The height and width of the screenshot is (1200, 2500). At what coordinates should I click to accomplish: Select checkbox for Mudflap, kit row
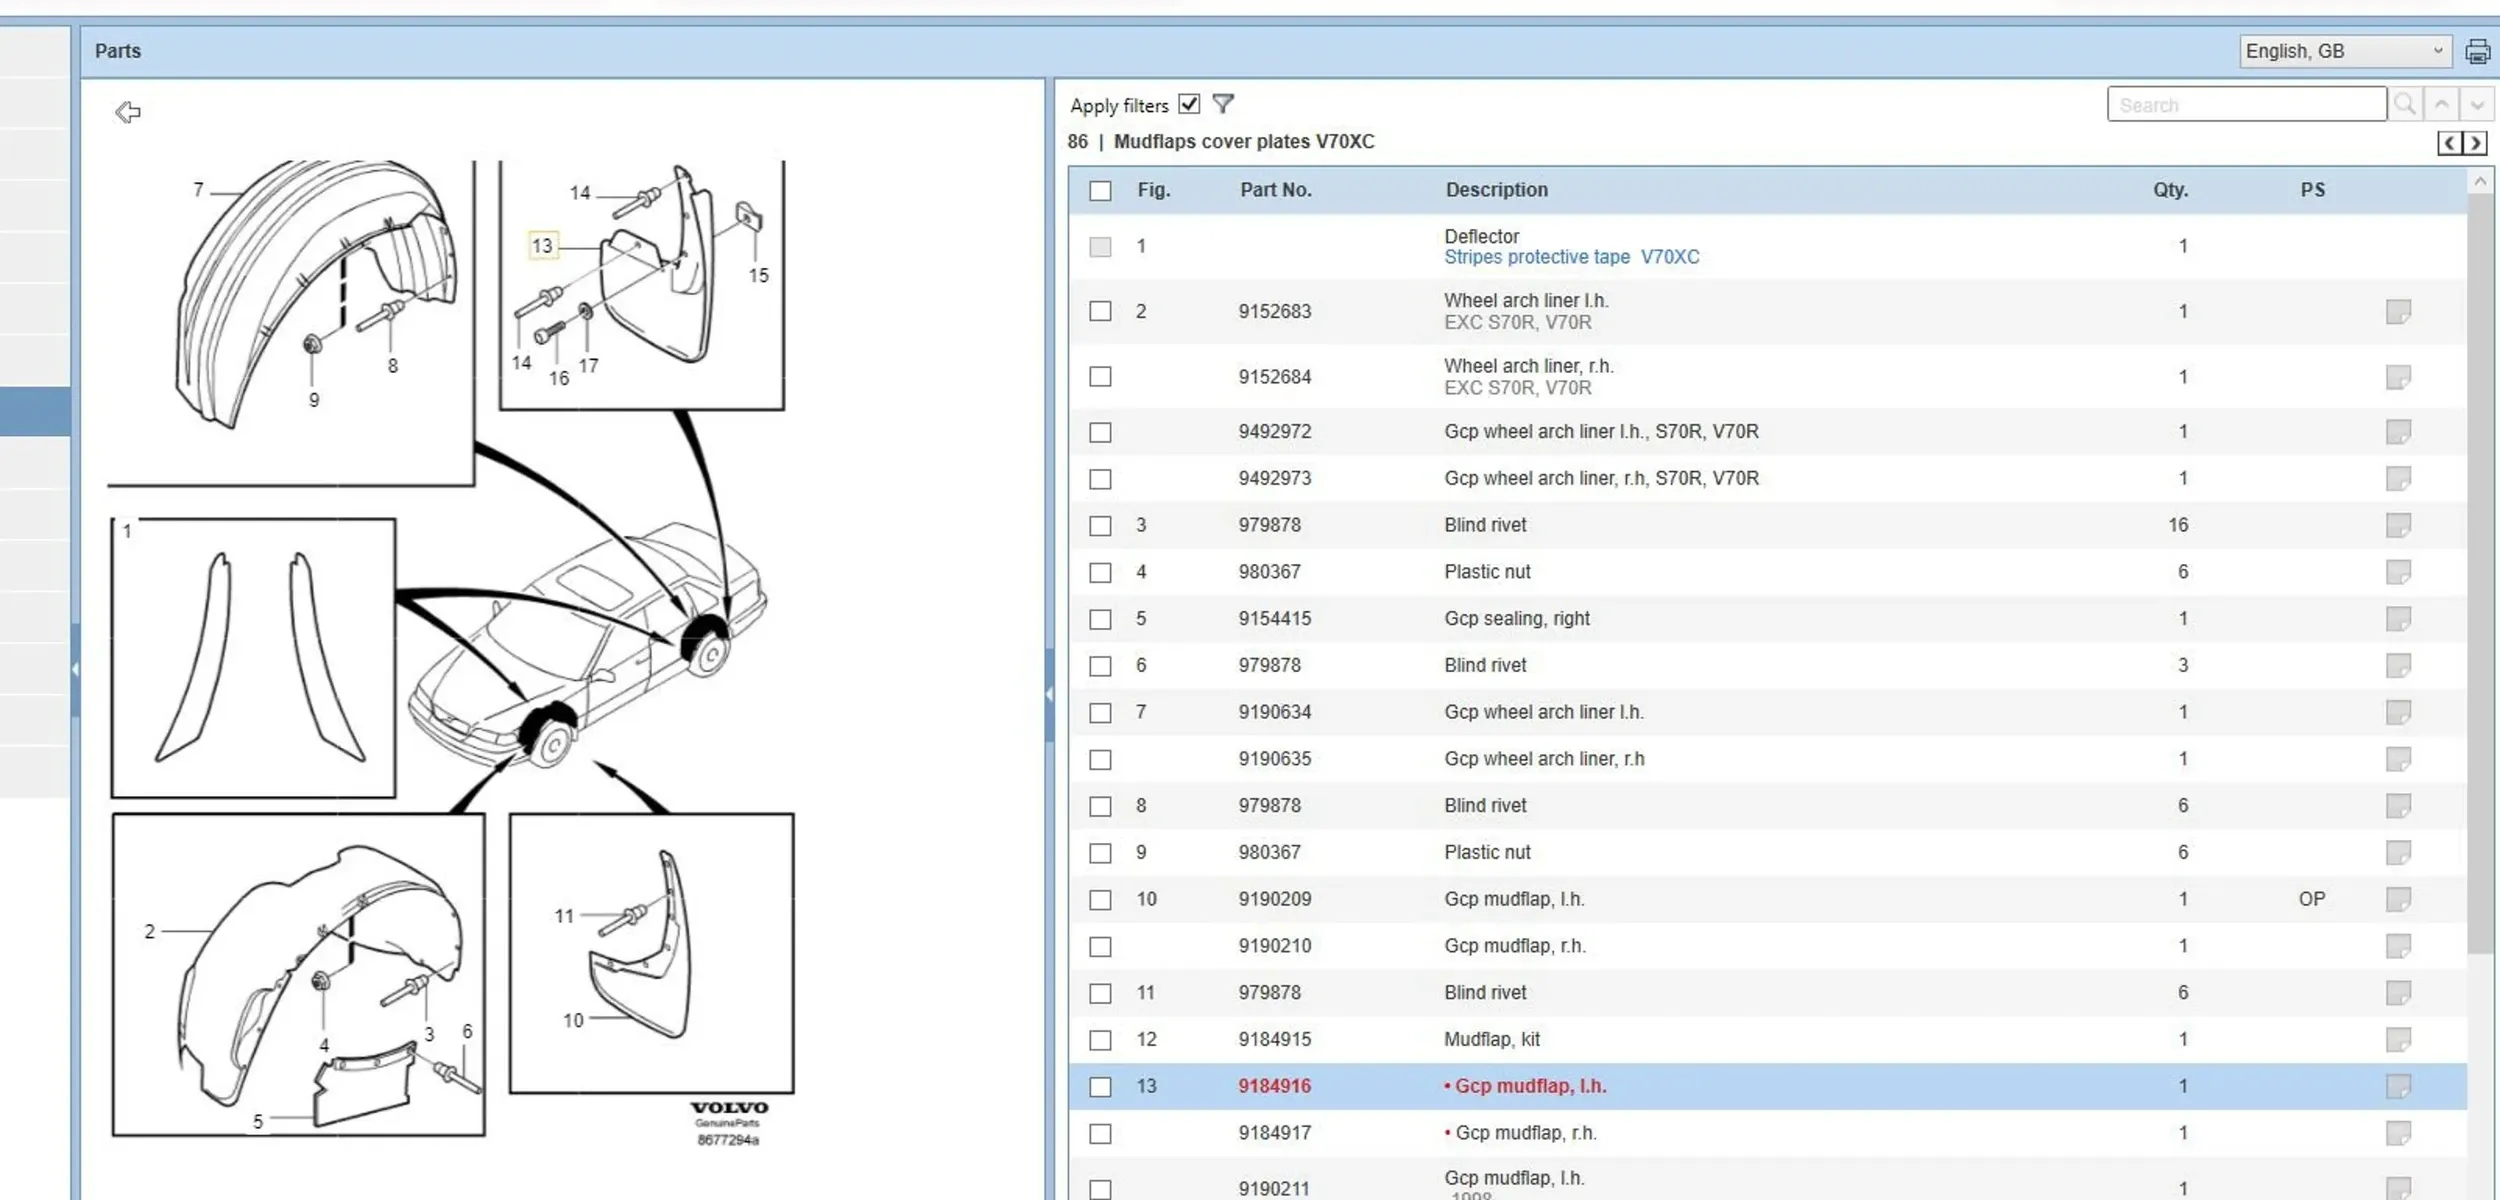coord(1100,1040)
